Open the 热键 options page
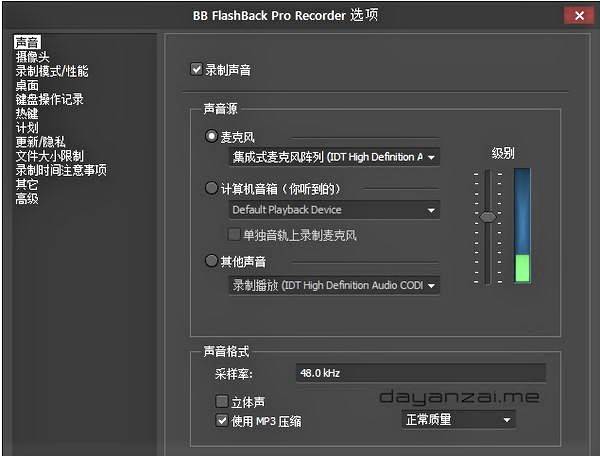Screen dimensions: 600x456 (27, 113)
